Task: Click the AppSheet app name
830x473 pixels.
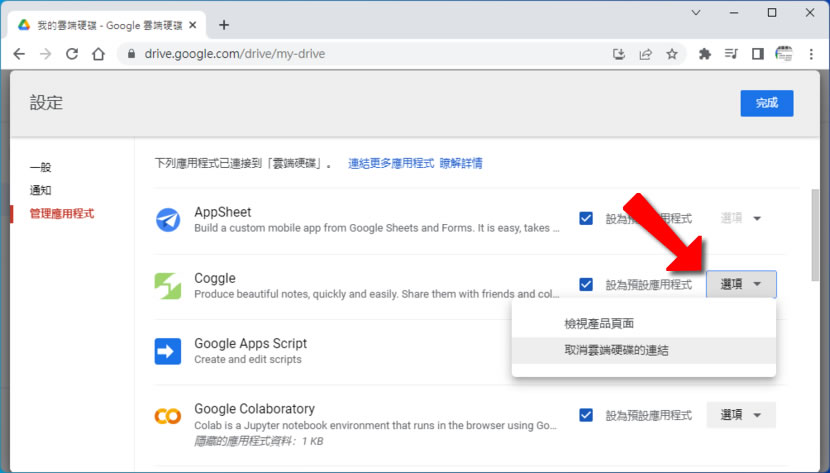Action: click(x=222, y=212)
